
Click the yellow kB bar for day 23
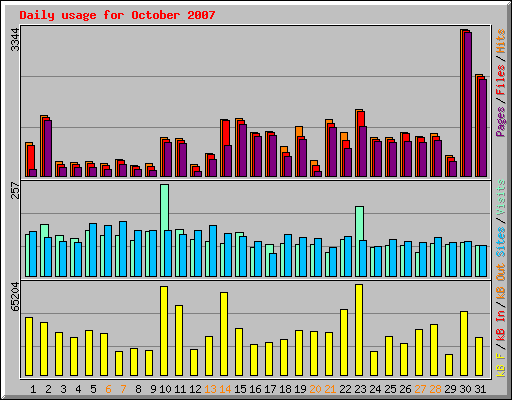click(359, 330)
